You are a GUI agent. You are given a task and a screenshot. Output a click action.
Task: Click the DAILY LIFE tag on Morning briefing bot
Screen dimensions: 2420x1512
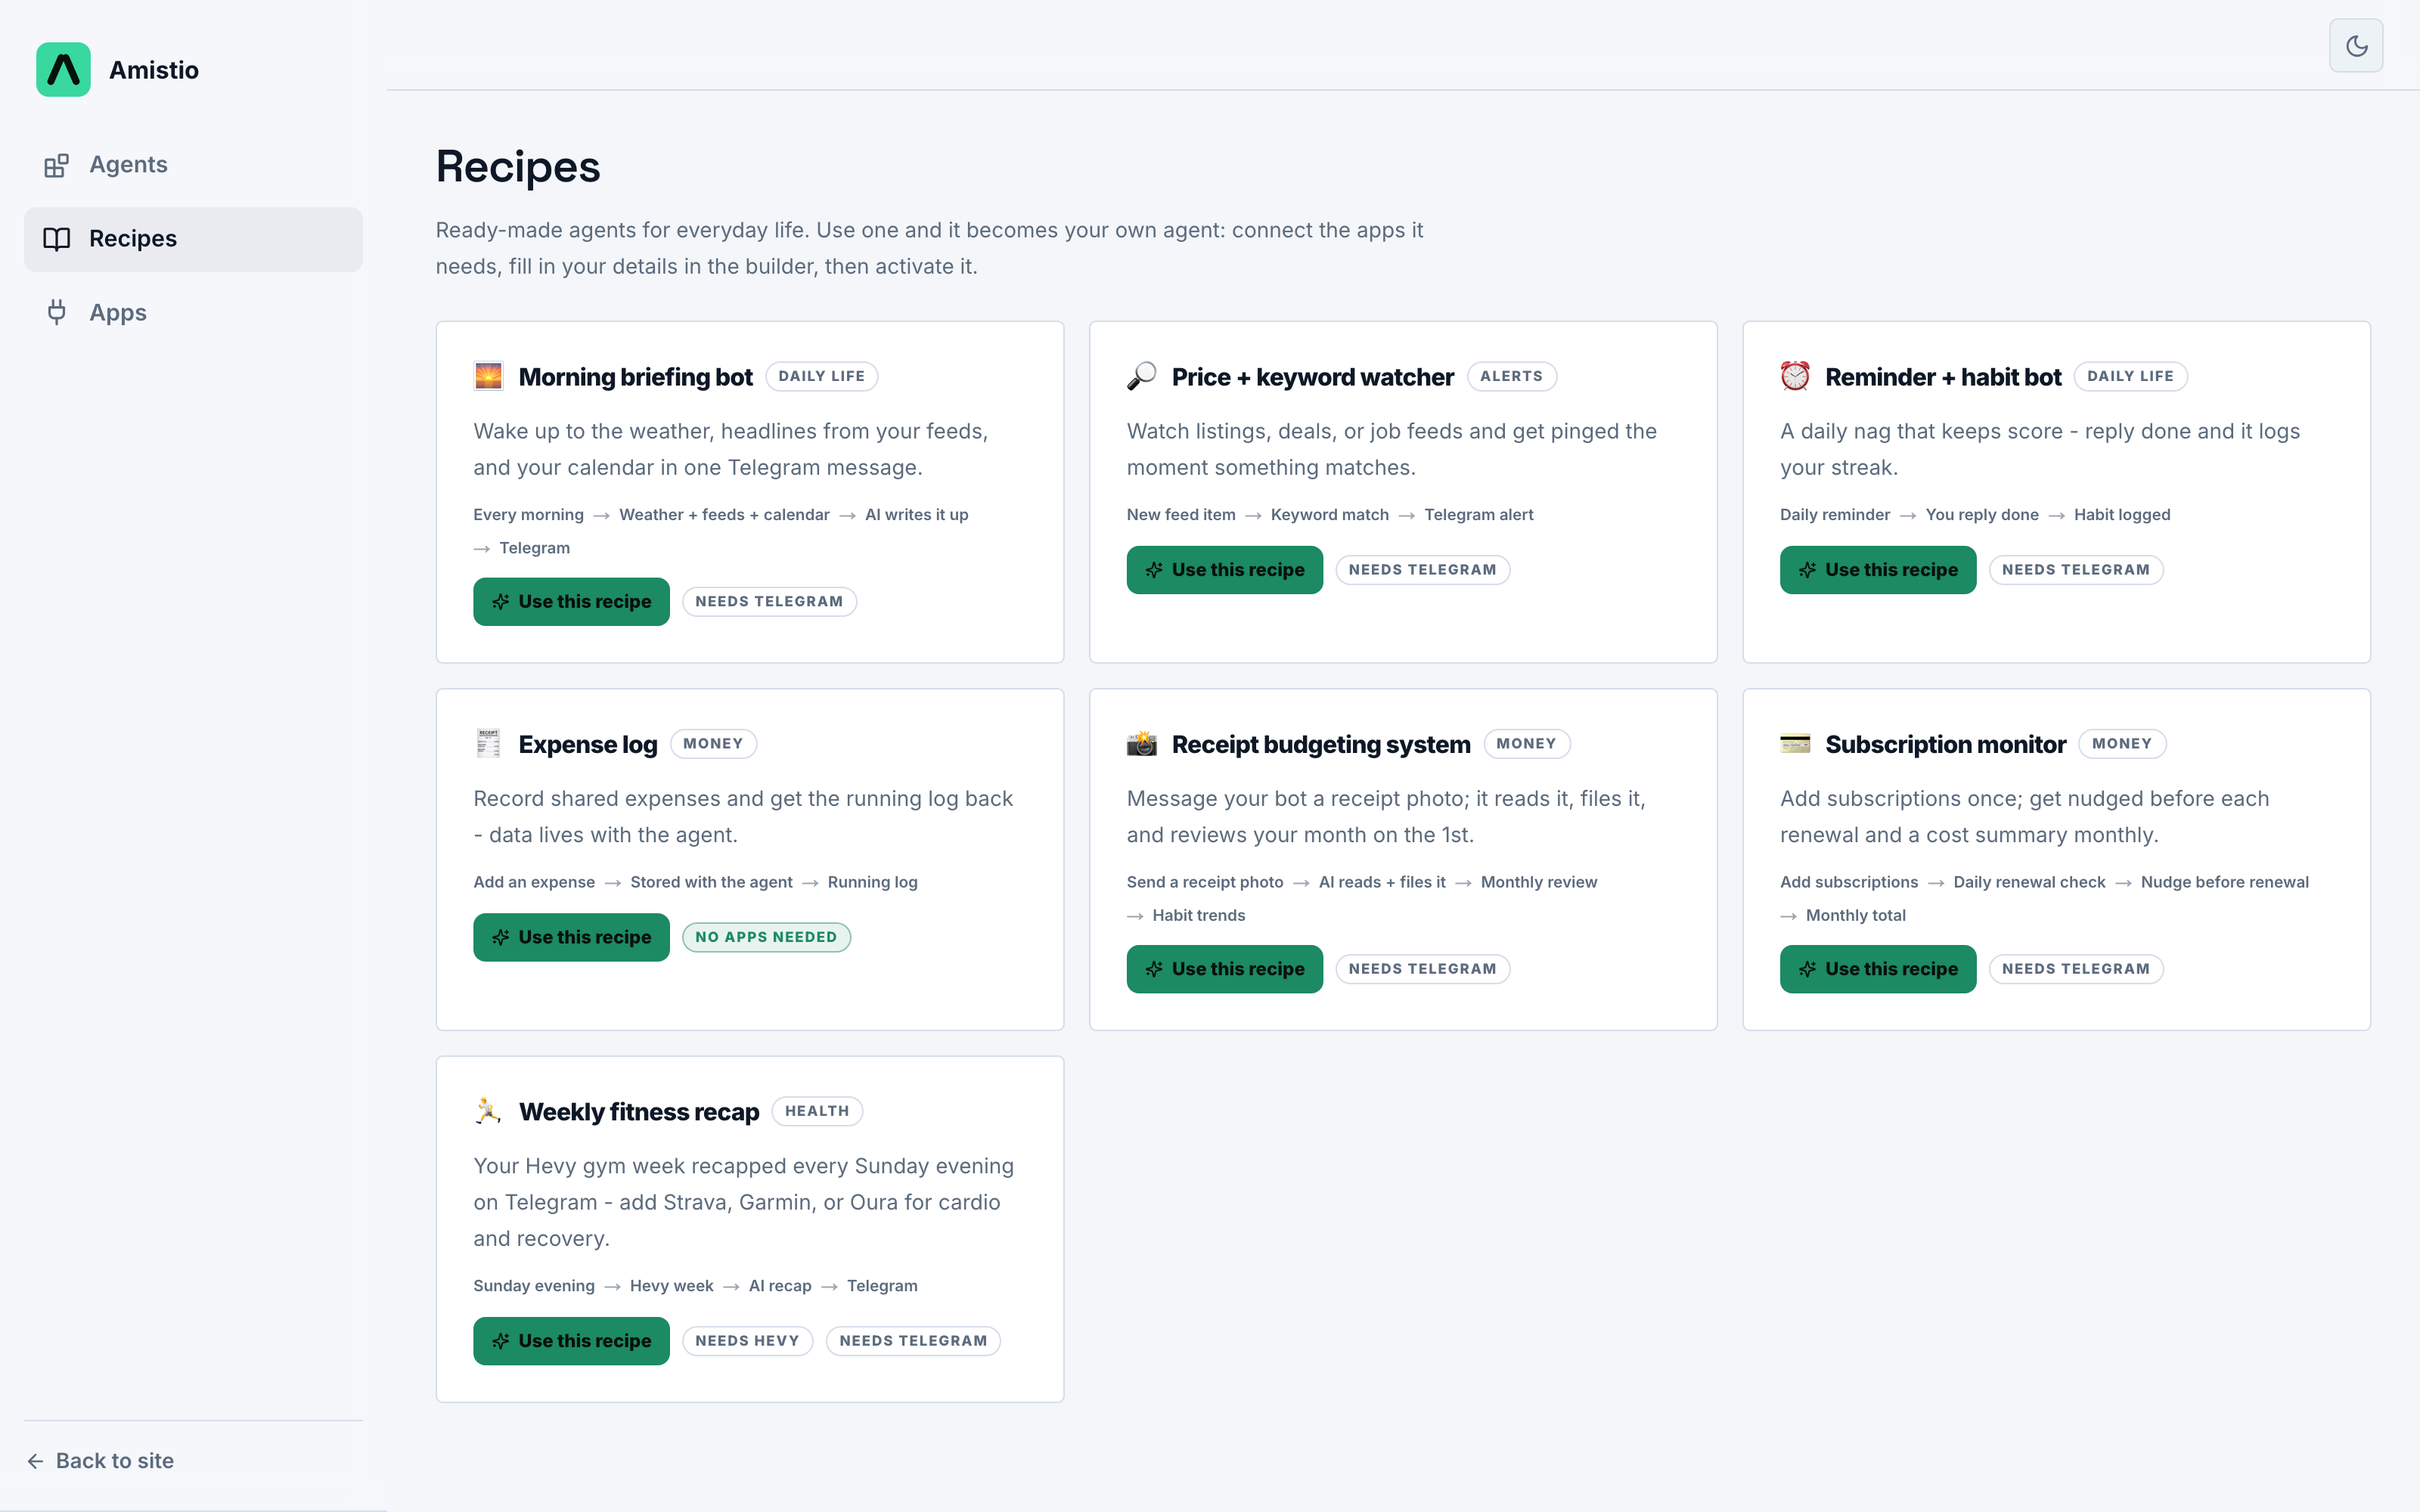point(821,377)
